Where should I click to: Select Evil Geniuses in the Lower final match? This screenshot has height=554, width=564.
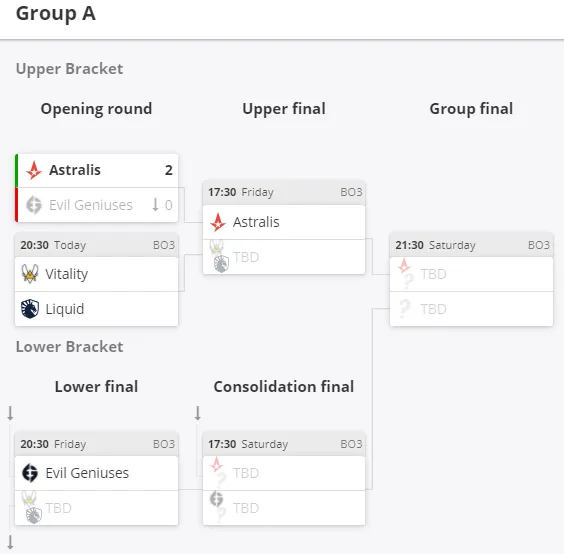(96, 473)
